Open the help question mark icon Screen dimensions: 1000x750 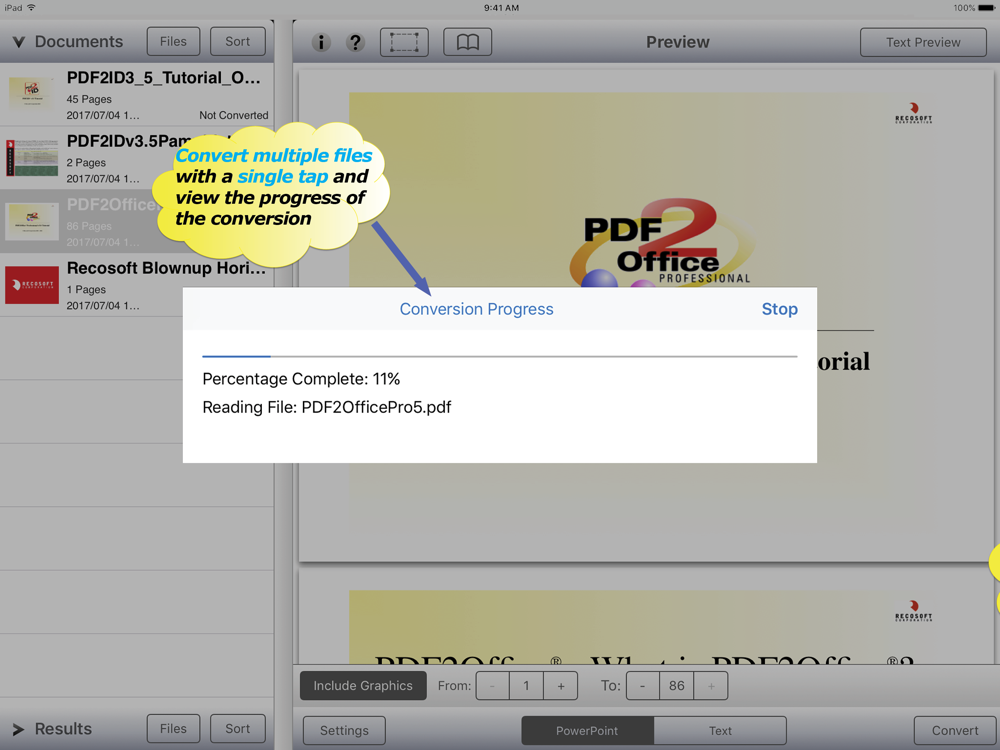(355, 42)
